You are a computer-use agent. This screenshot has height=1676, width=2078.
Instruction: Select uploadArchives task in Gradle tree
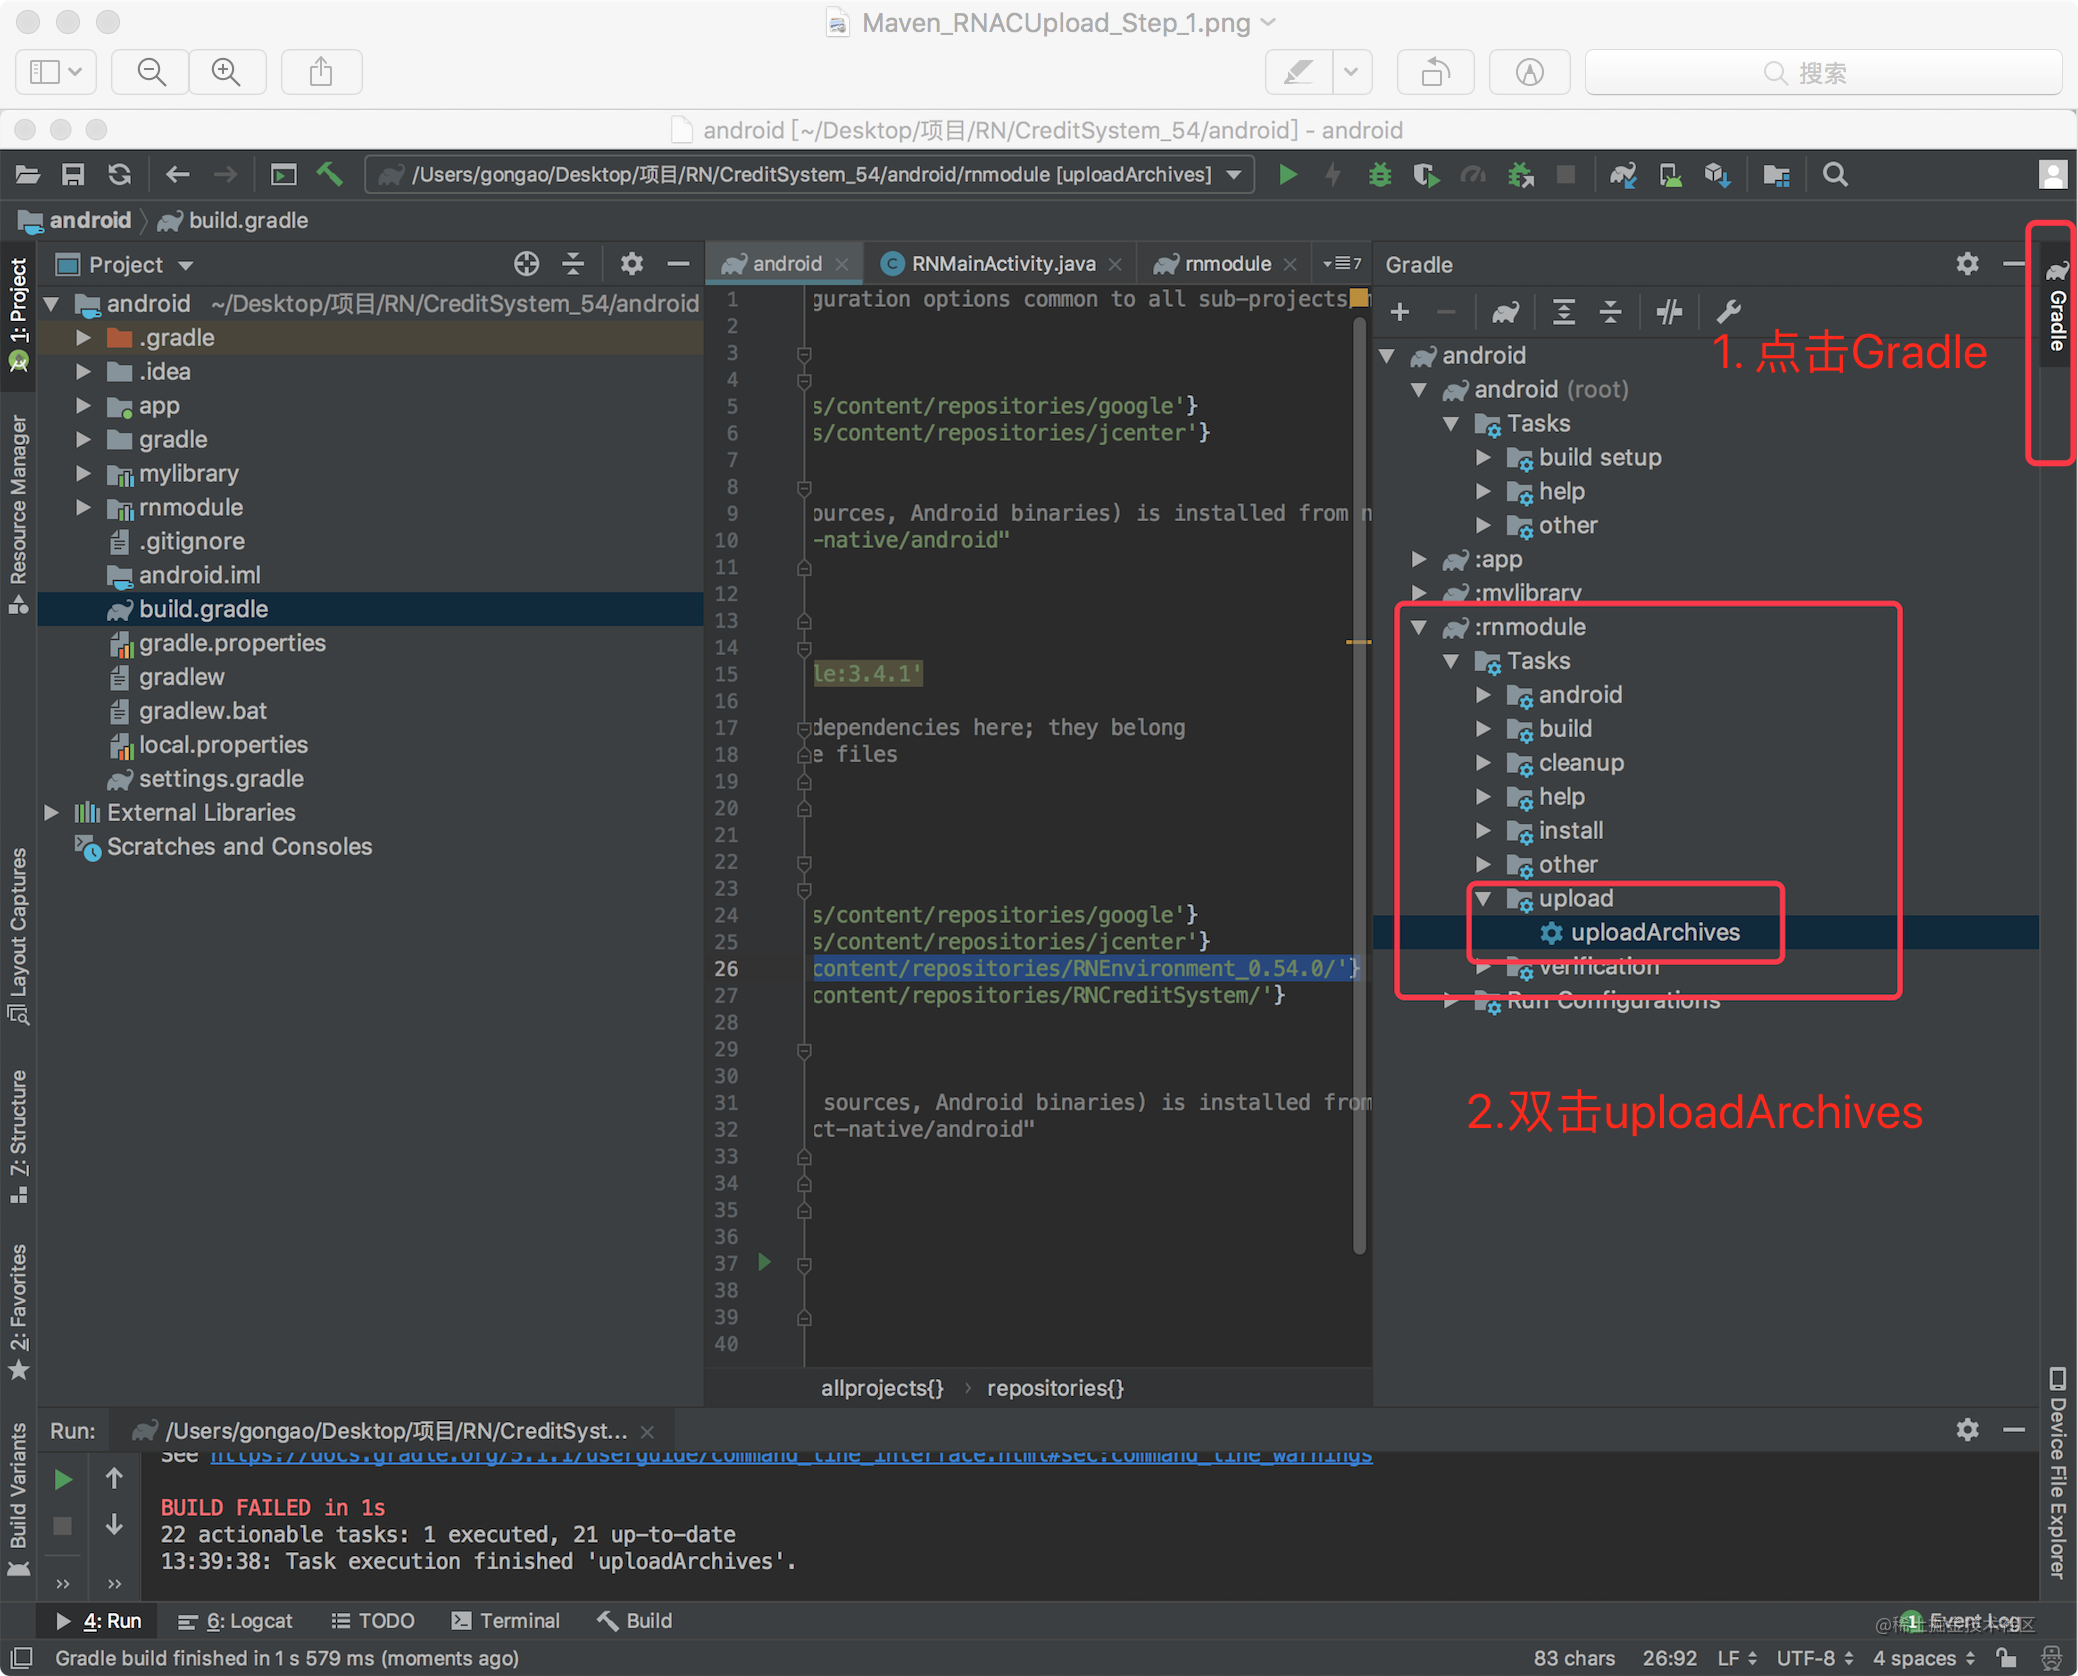1654,932
